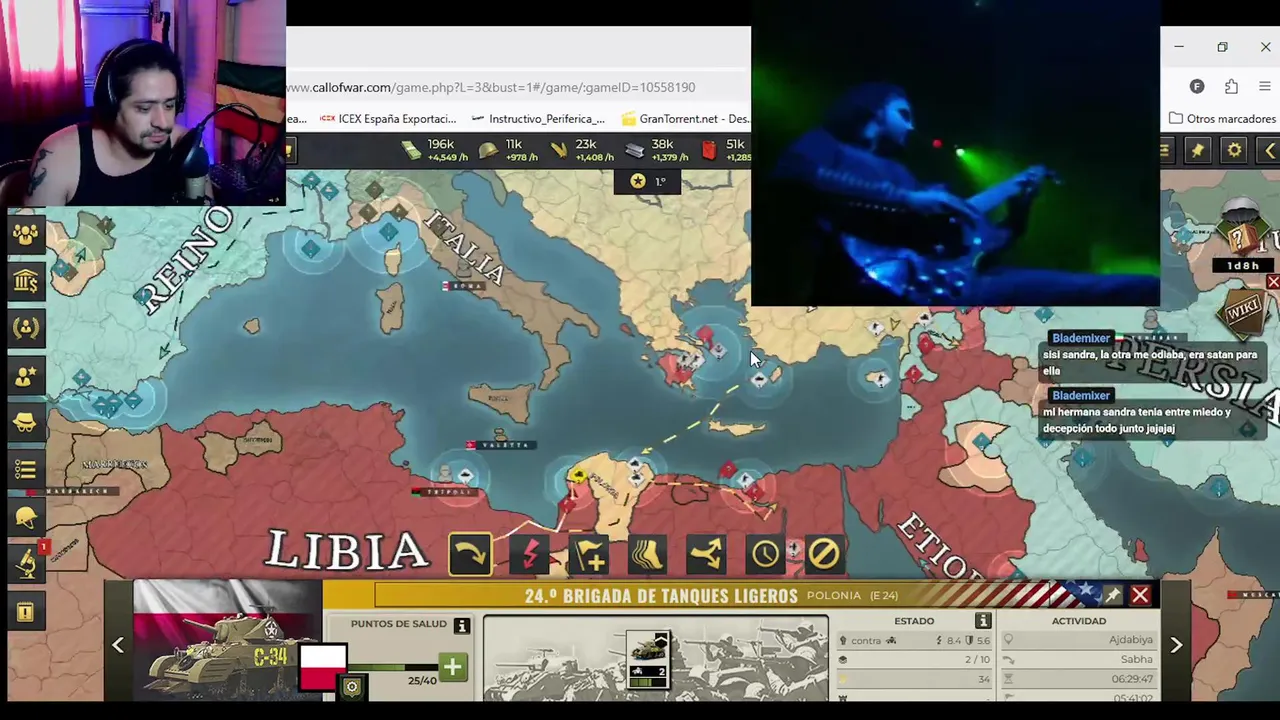
Task: Select the add waypoint flag command
Action: [589, 553]
